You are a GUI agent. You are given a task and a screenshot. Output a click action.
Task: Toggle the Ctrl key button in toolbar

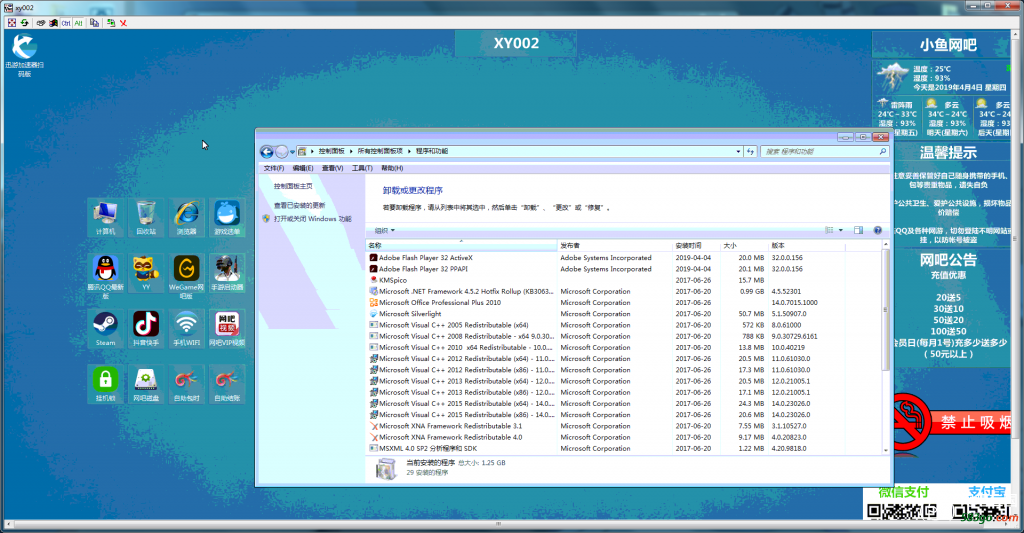[x=66, y=23]
